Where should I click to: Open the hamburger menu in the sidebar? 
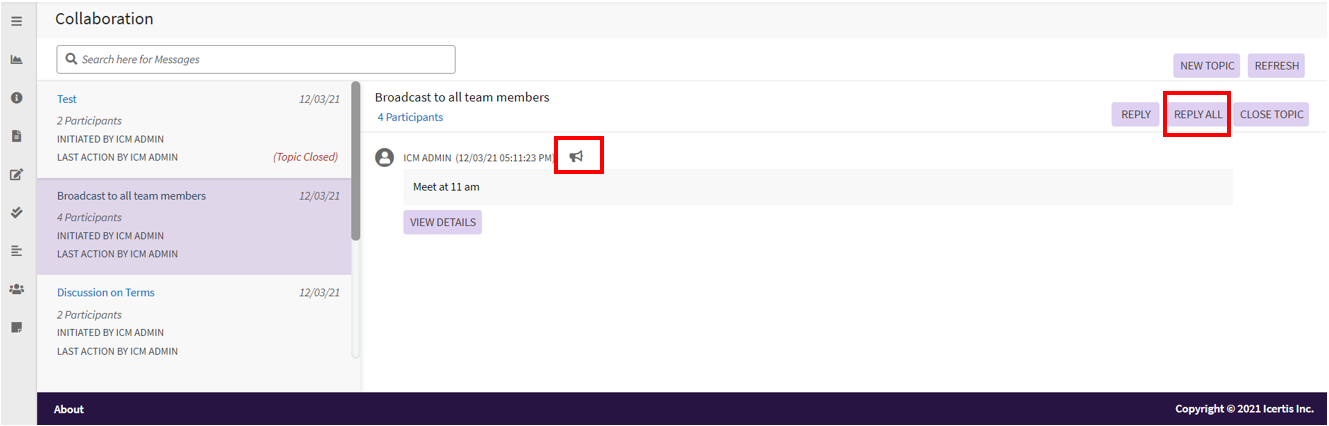point(16,21)
